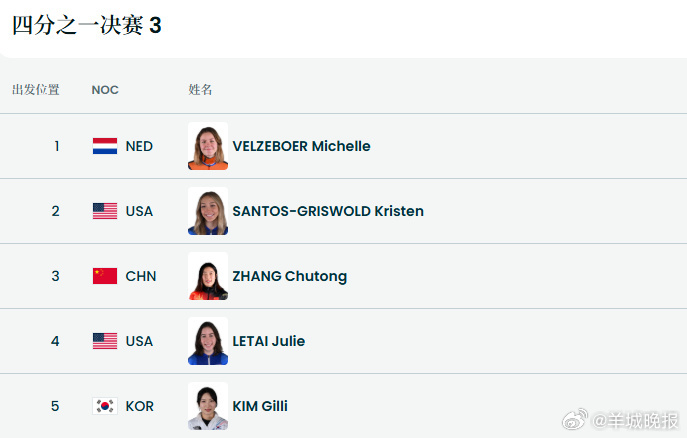The width and height of the screenshot is (687, 438).
Task: Open Santos-Griswold Kristen's athlete photo
Action: pyautogui.click(x=208, y=211)
